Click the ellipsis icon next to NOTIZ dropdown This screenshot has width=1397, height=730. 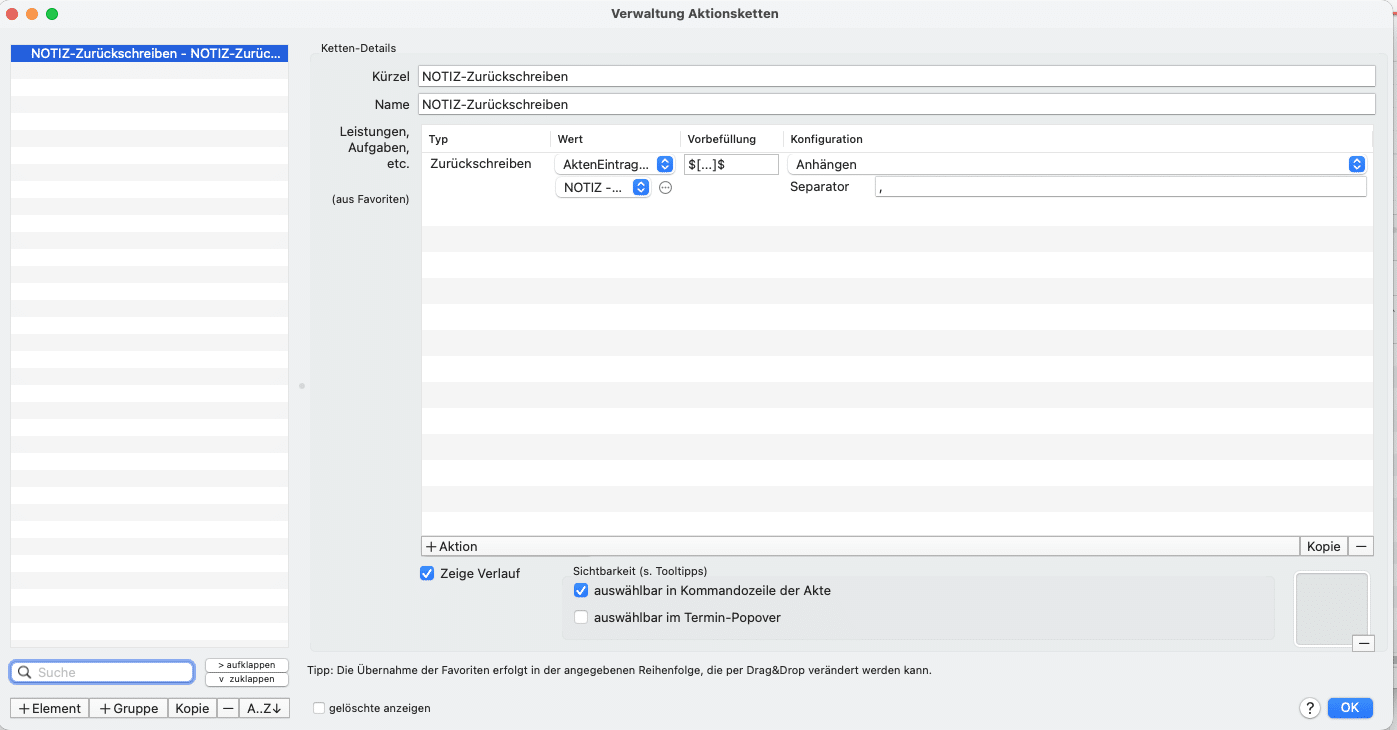pos(665,188)
